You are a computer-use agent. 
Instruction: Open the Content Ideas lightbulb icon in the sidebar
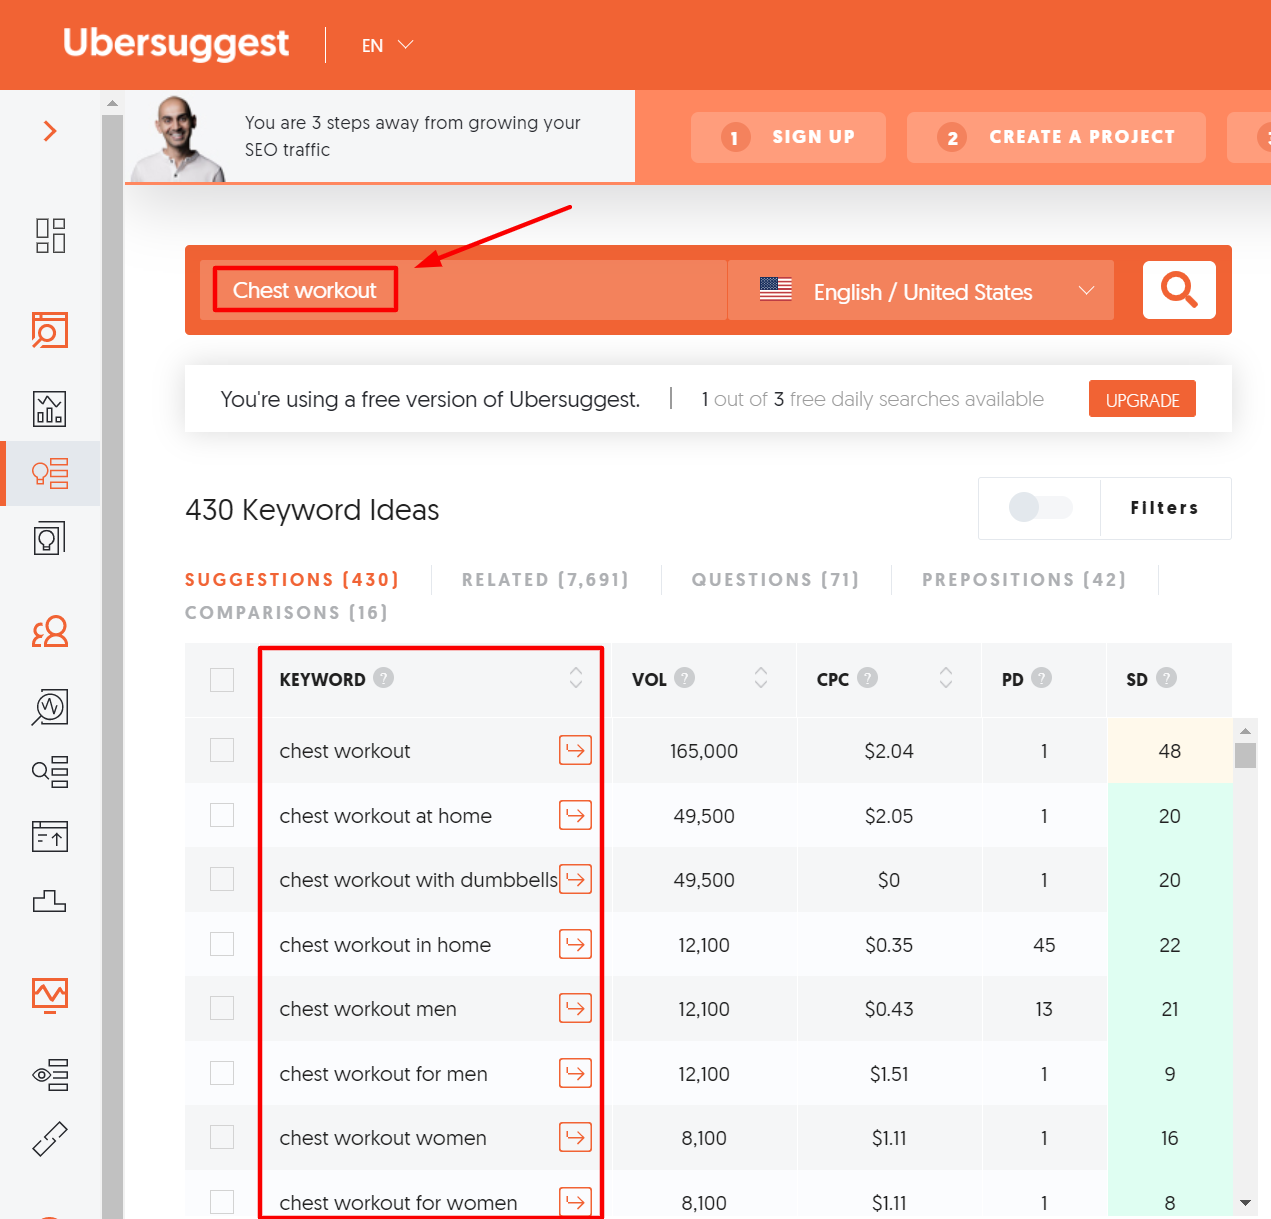[x=50, y=538]
